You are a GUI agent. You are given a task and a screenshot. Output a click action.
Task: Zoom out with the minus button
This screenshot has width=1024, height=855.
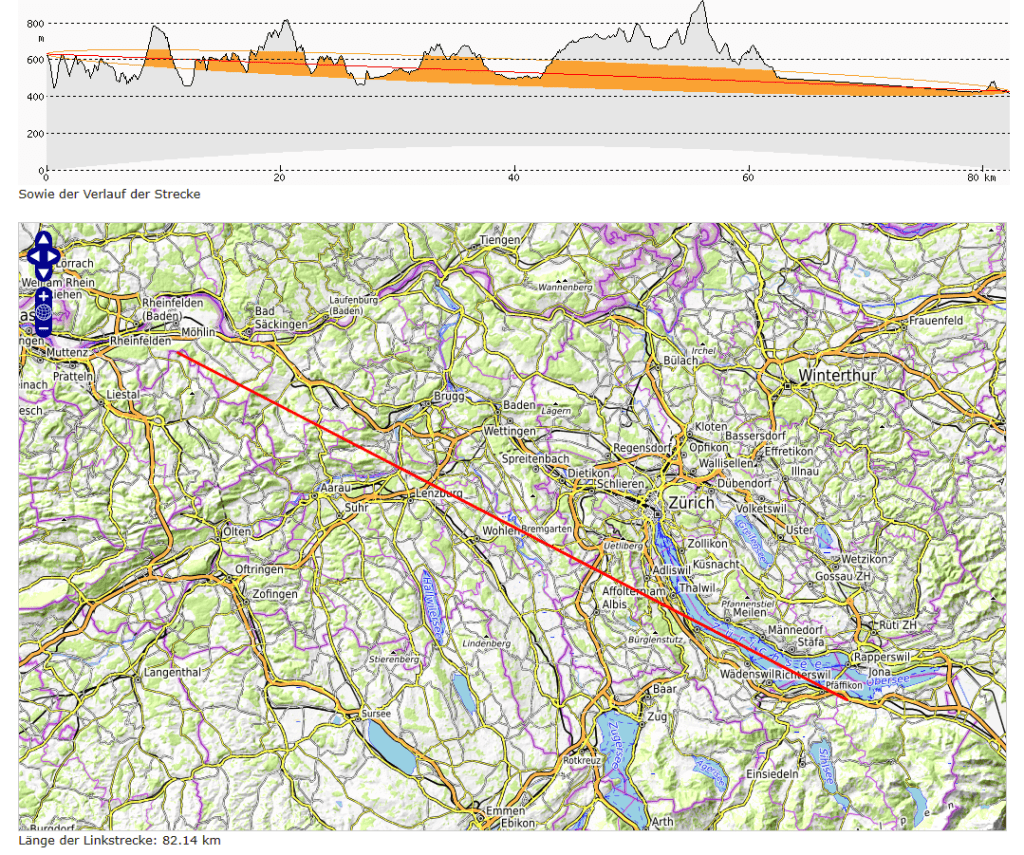coord(43,330)
